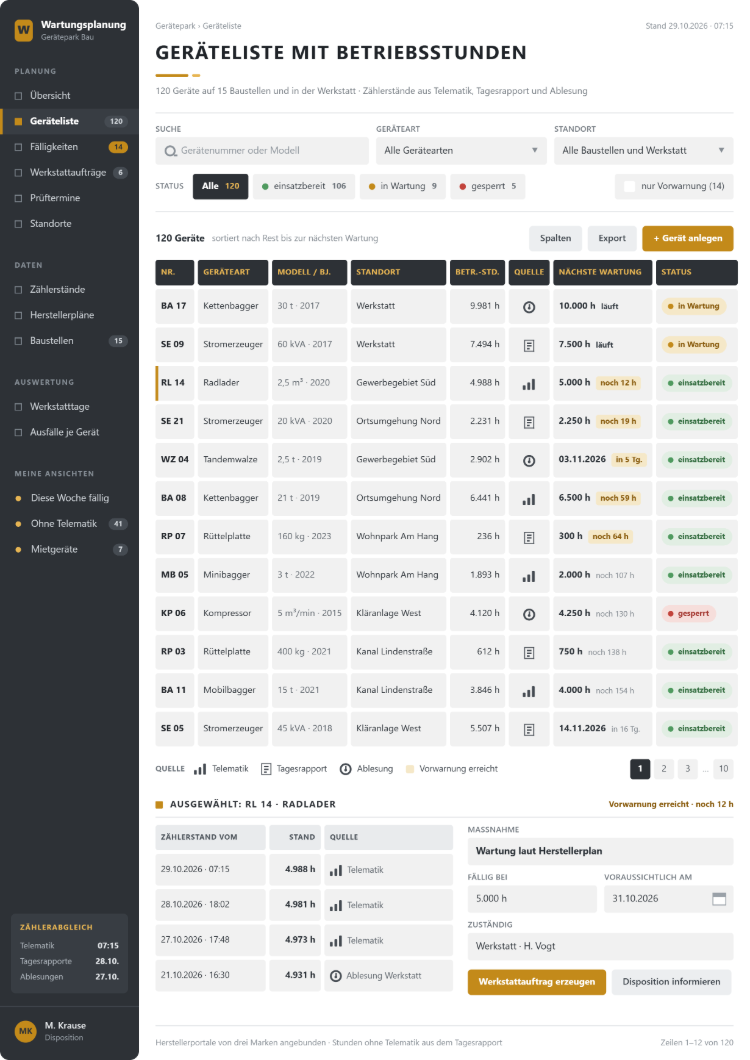Click Disposition informieren button
750x1060 pixels.
[x=672, y=982]
